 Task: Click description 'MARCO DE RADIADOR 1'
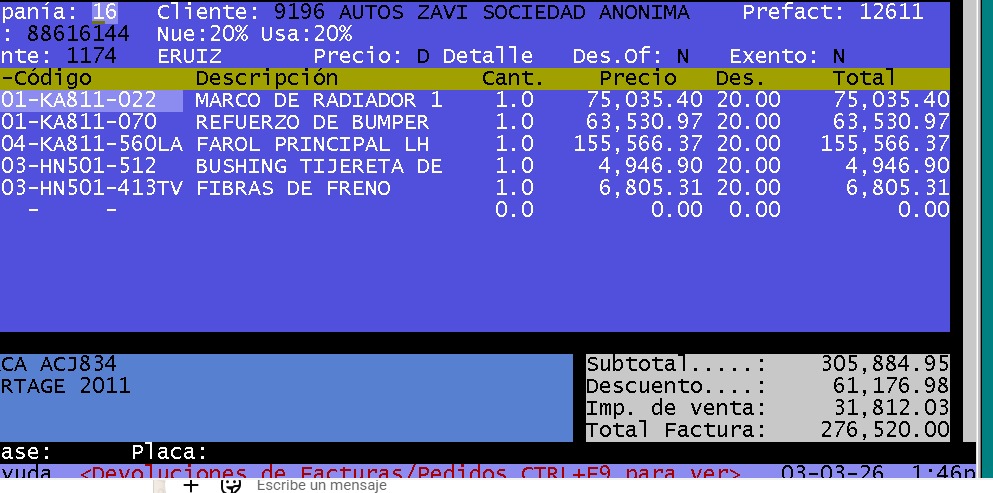point(319,100)
